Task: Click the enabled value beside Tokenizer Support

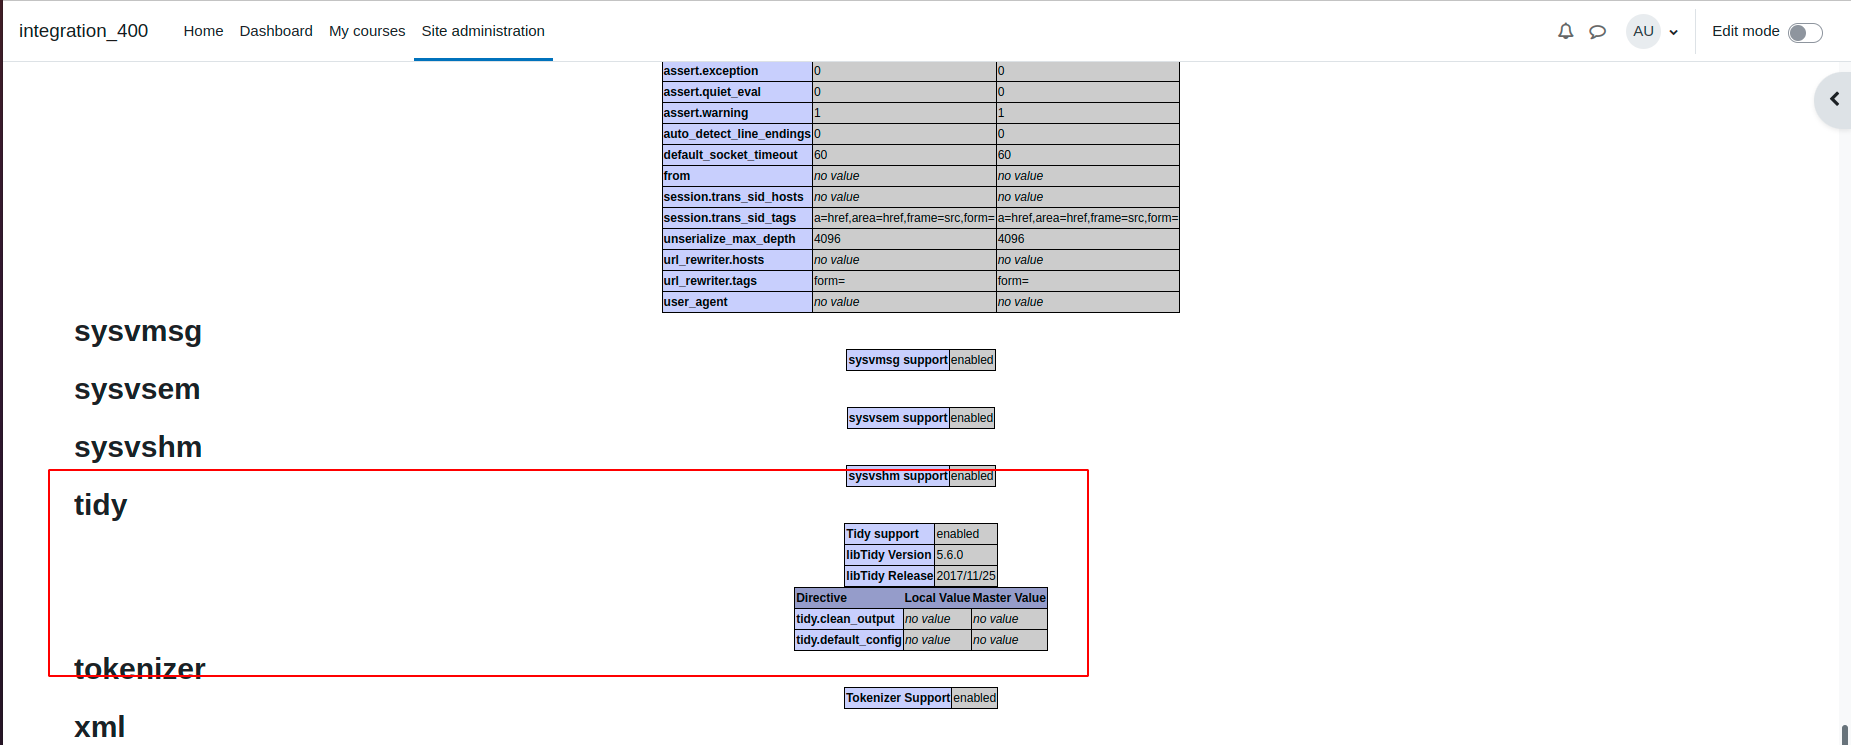Action: pos(974,698)
